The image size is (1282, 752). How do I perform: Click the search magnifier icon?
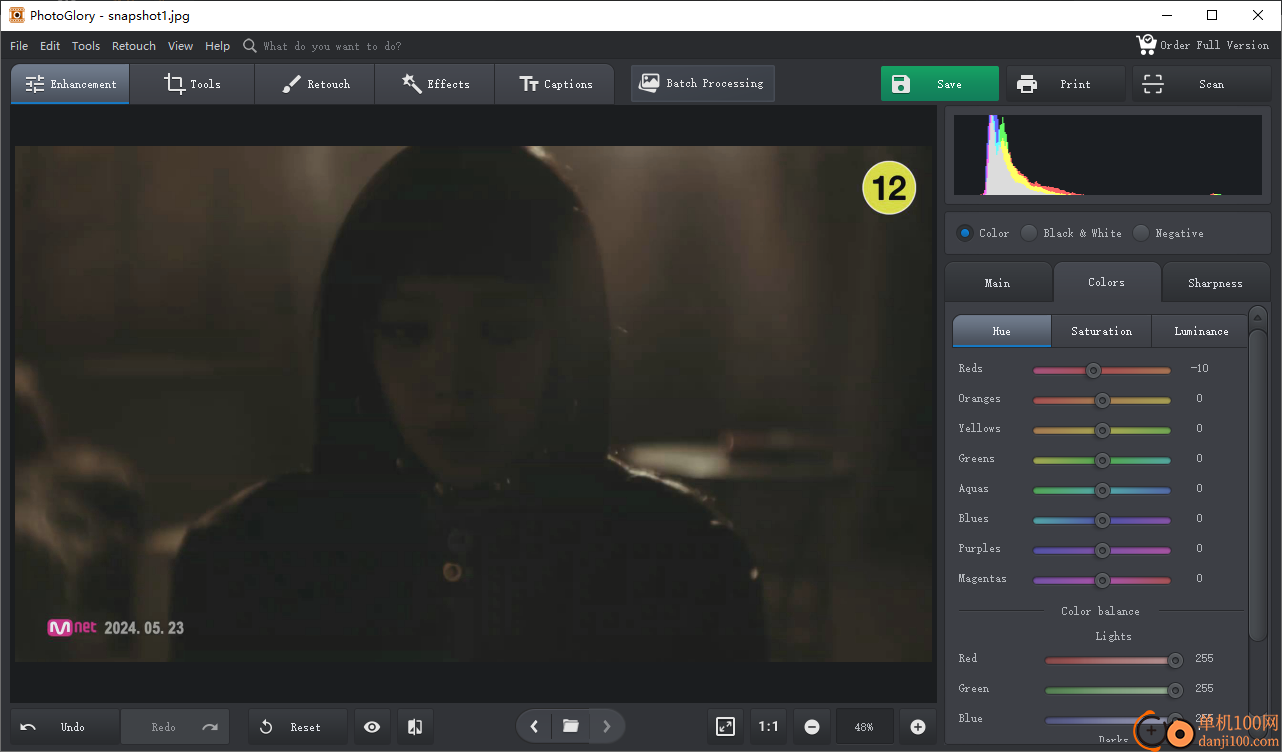point(250,46)
